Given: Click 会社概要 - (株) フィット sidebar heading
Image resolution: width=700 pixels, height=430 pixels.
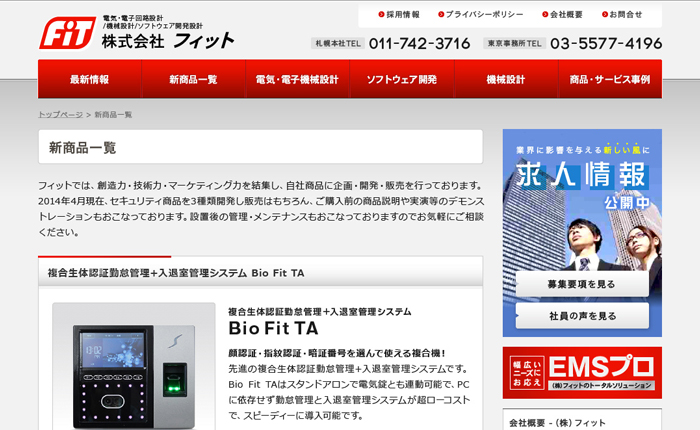Looking at the screenshot, I should click(x=557, y=422).
